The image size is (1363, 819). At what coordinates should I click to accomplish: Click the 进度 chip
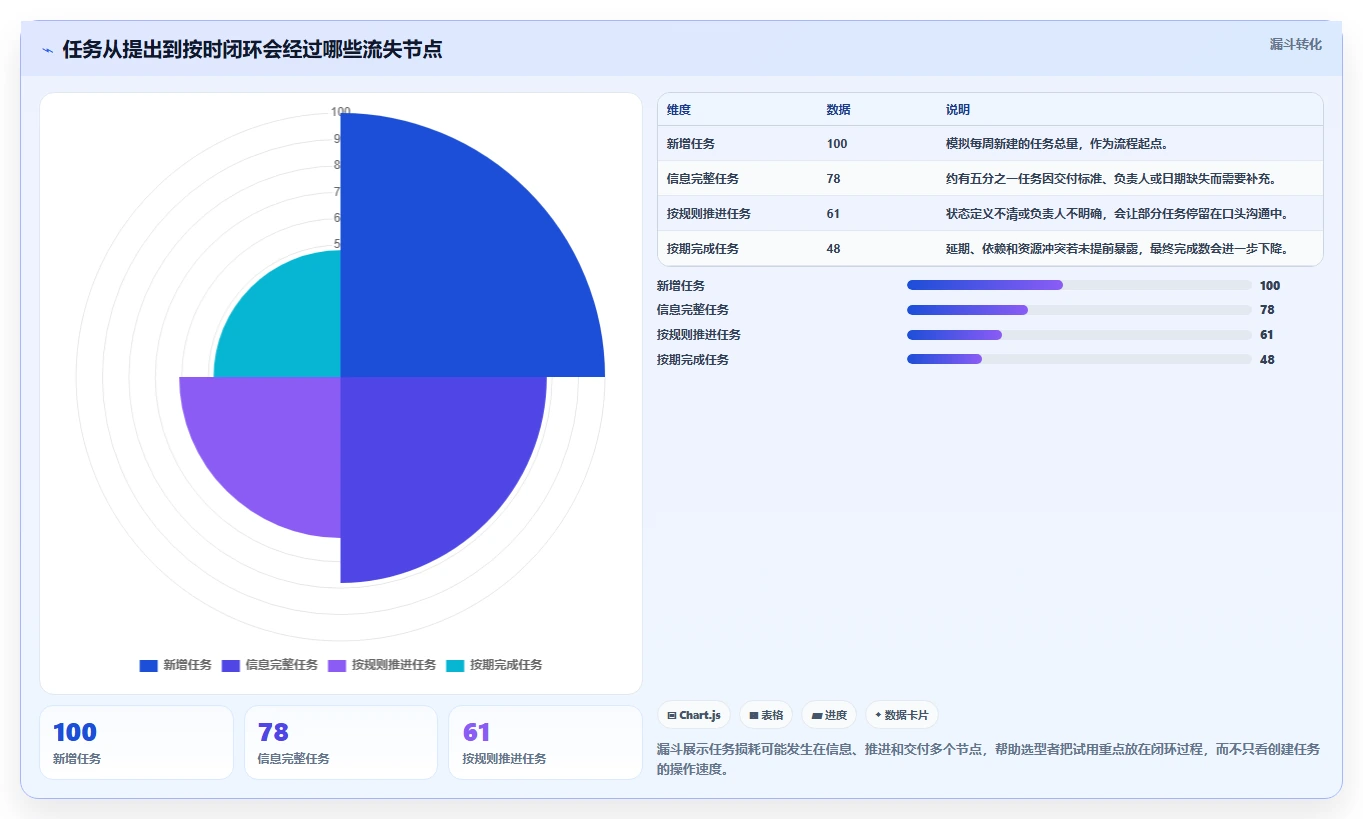pyautogui.click(x=829, y=715)
